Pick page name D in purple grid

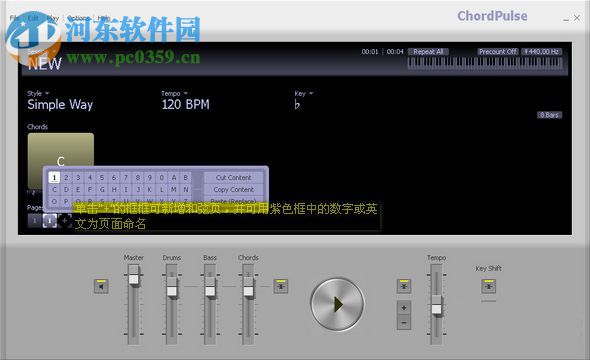point(66,190)
